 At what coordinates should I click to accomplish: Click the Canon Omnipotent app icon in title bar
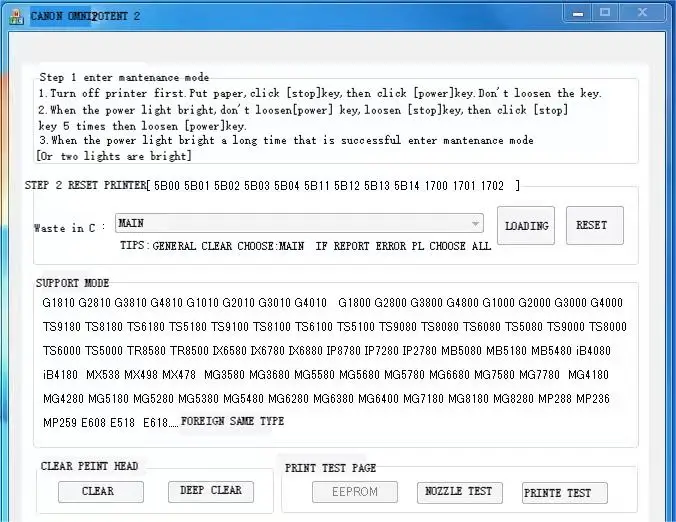pyautogui.click(x=16, y=17)
